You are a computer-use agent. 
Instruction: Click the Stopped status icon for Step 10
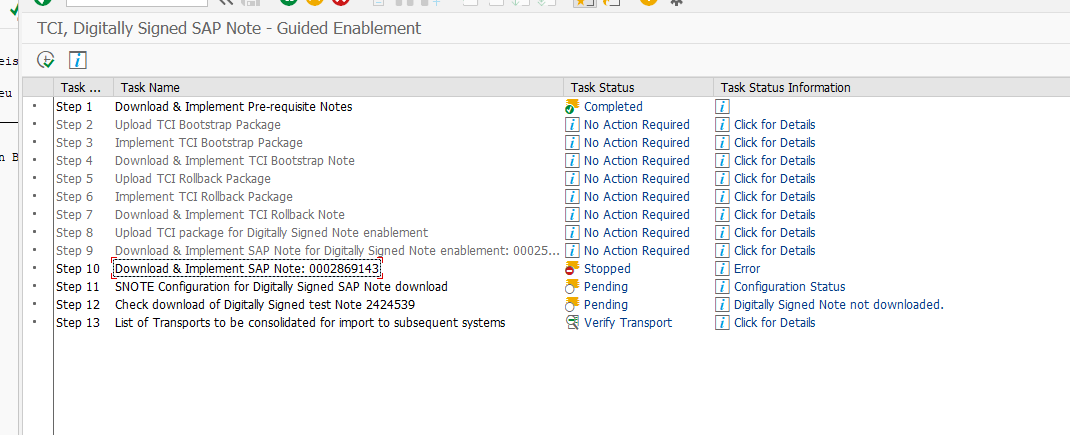[572, 269]
